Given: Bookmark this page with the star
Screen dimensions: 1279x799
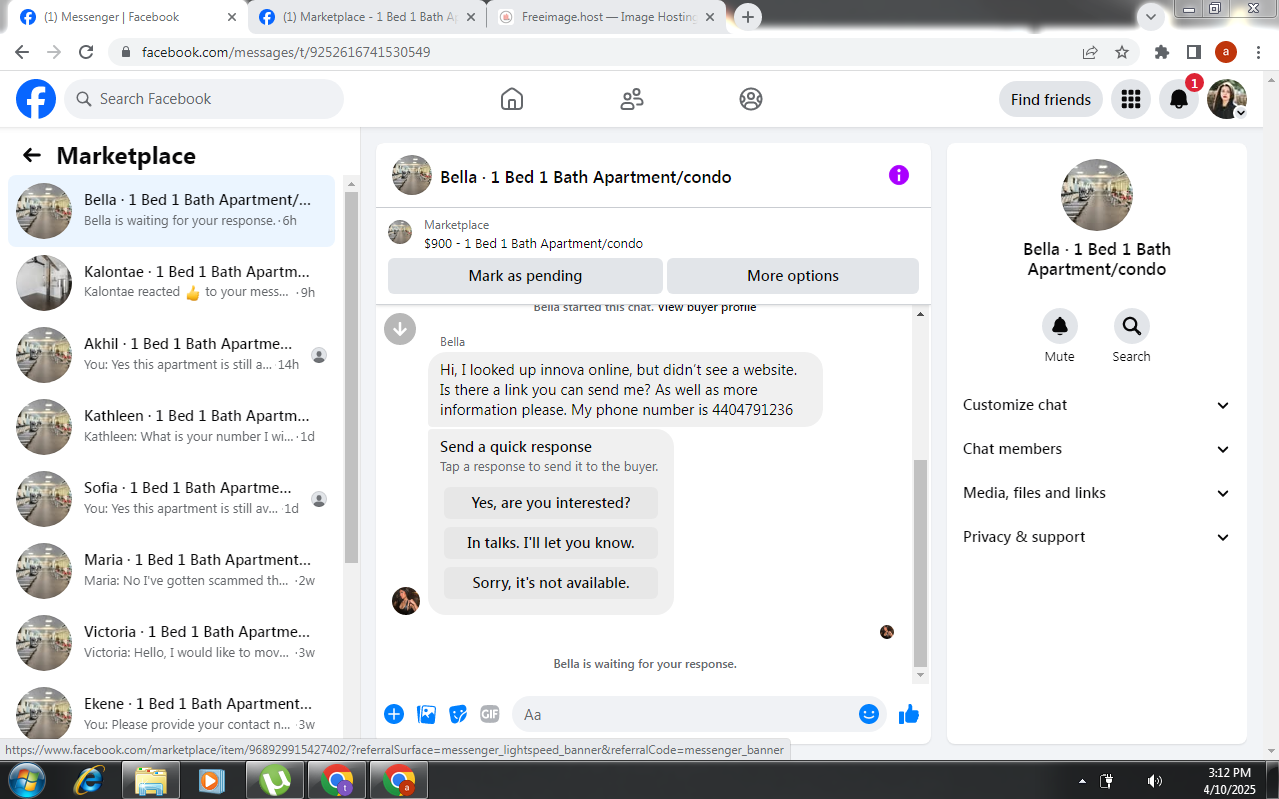Looking at the screenshot, I should [x=1122, y=52].
